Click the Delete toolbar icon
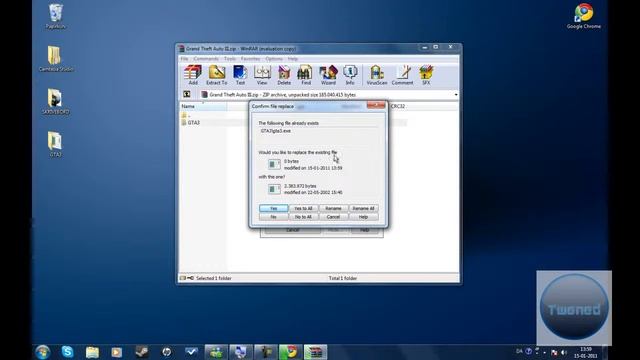 click(284, 75)
